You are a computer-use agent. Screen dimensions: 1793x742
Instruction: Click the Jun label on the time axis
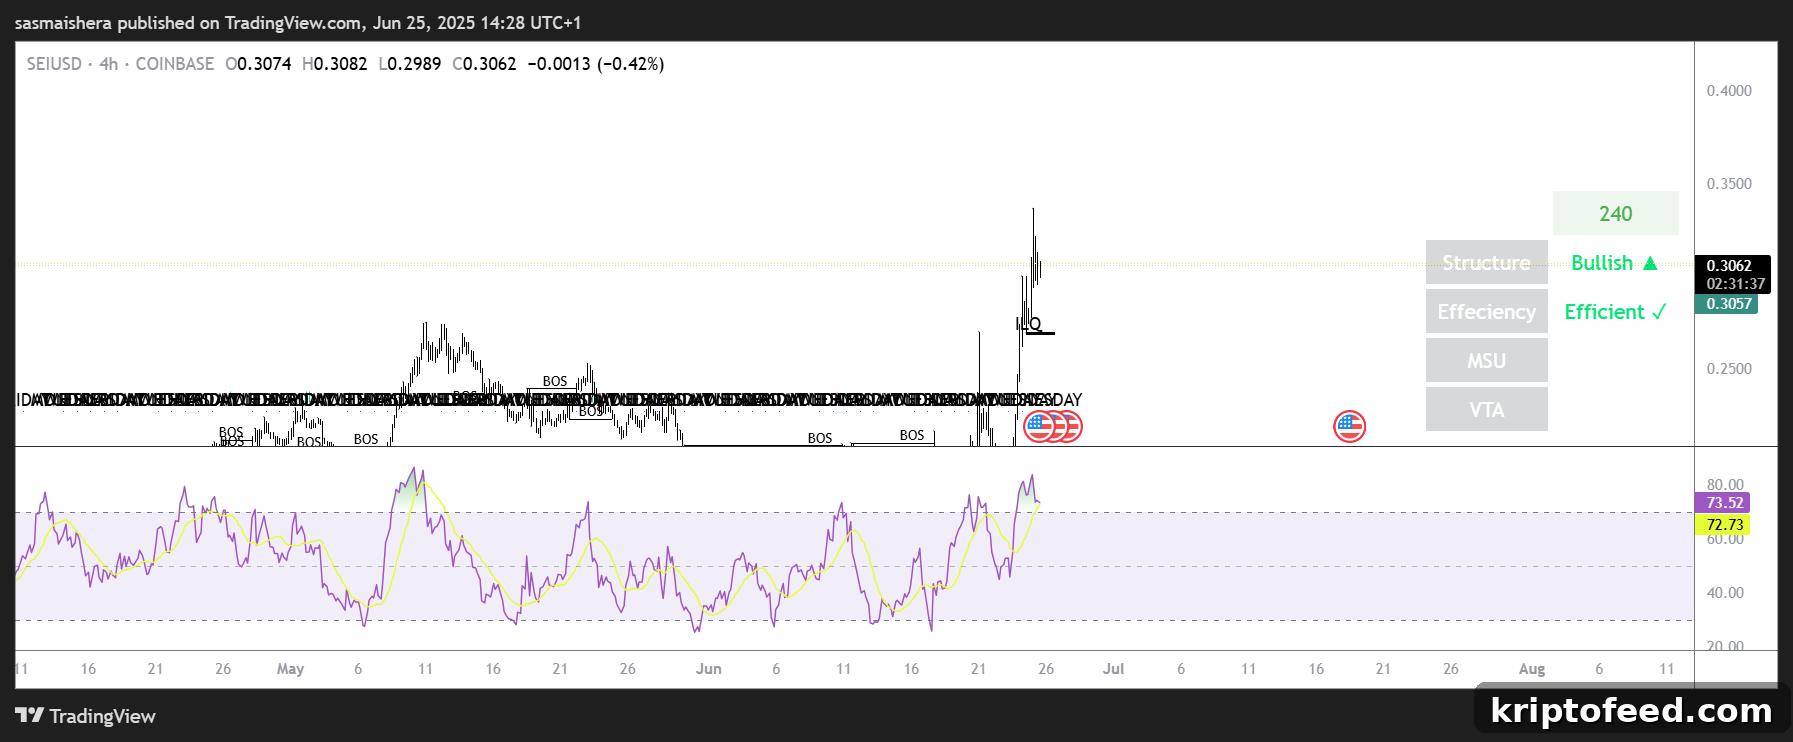click(x=709, y=669)
